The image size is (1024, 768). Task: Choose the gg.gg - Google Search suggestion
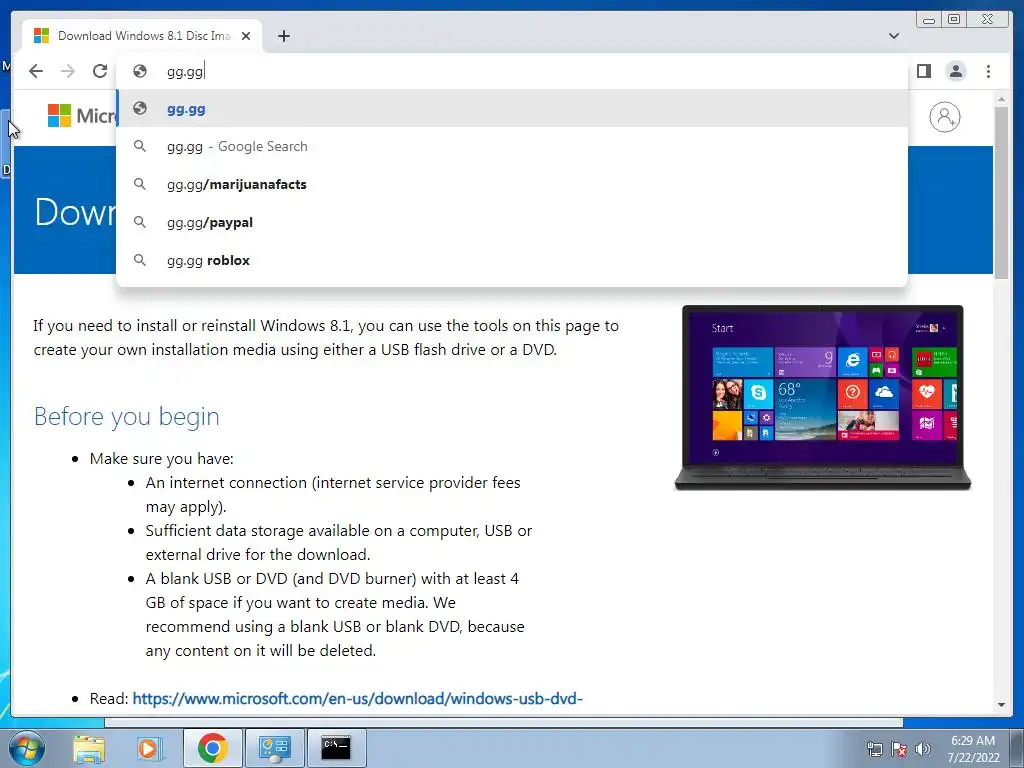[512, 146]
